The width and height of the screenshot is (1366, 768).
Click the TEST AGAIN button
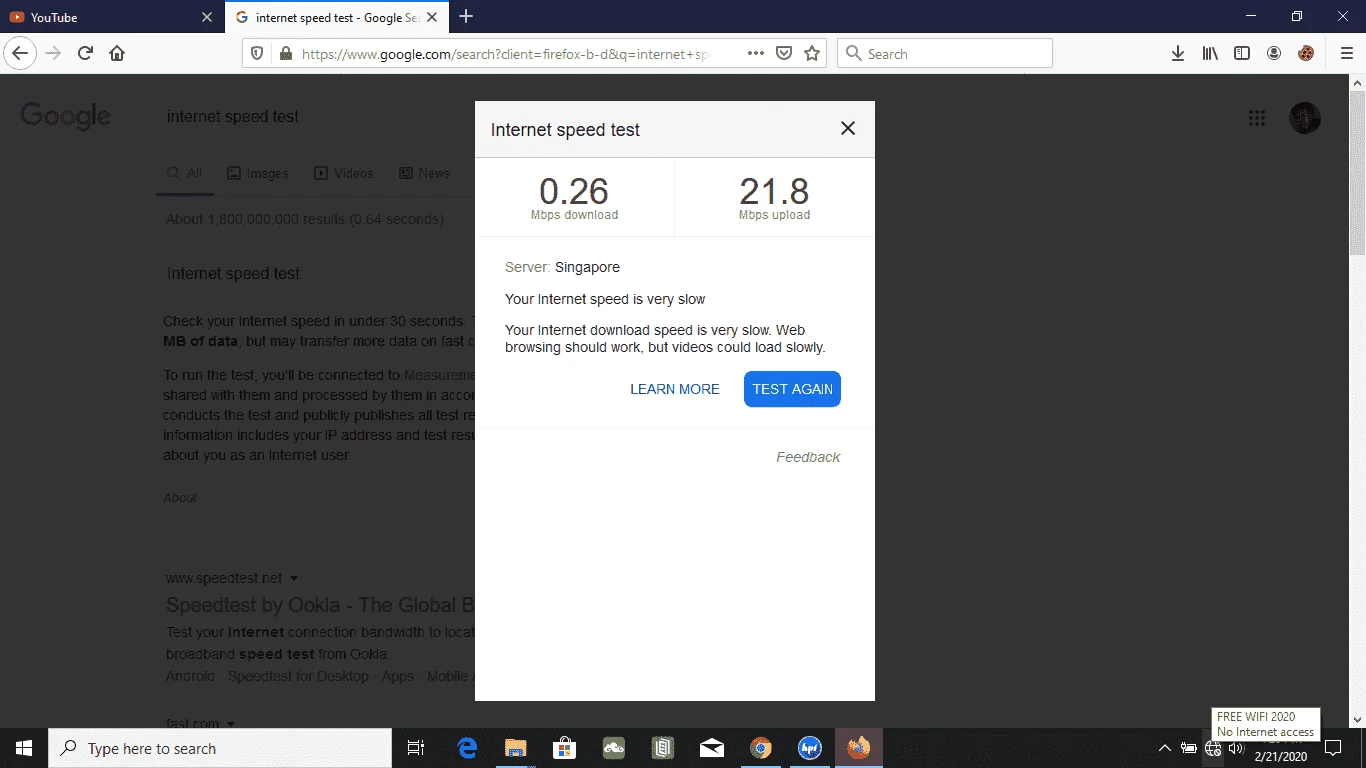[792, 389]
